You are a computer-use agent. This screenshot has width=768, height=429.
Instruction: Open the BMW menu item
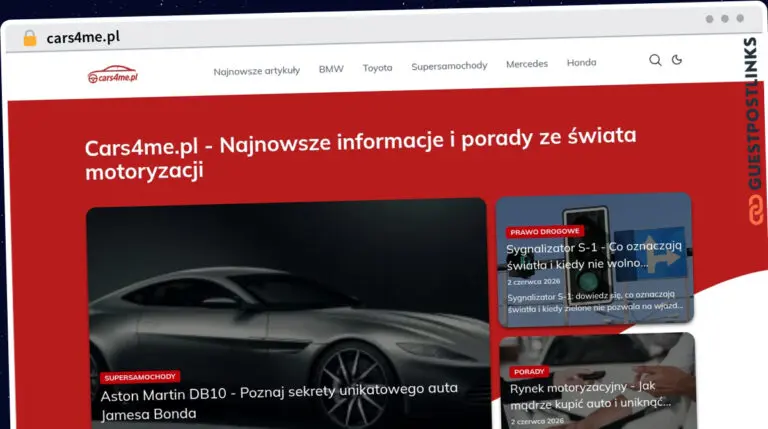[331, 69]
